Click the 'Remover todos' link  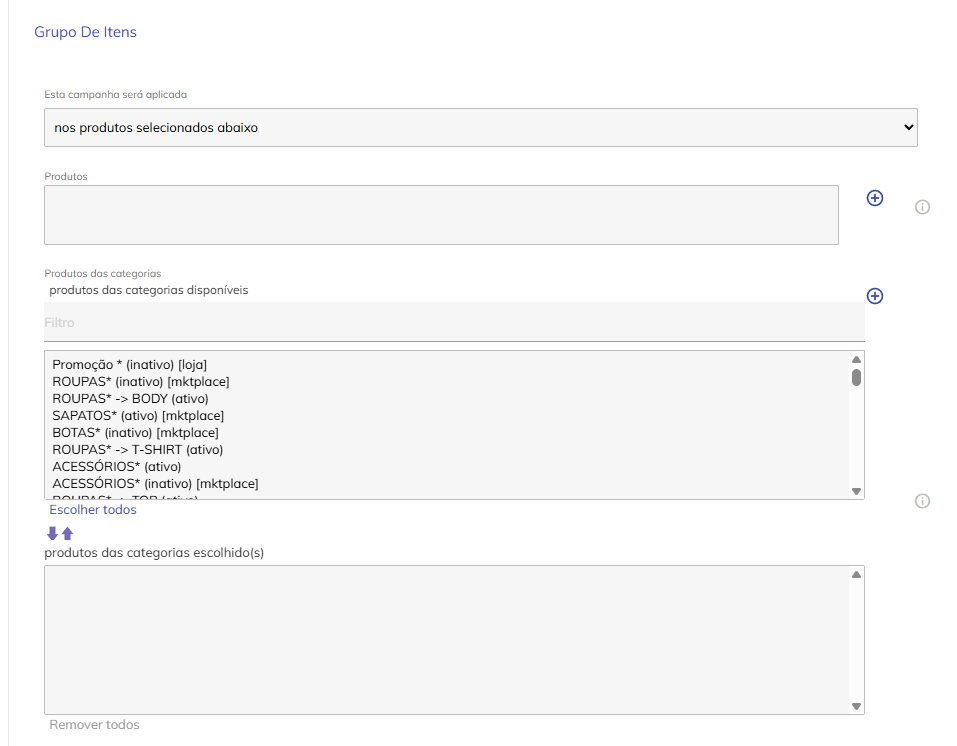point(94,724)
